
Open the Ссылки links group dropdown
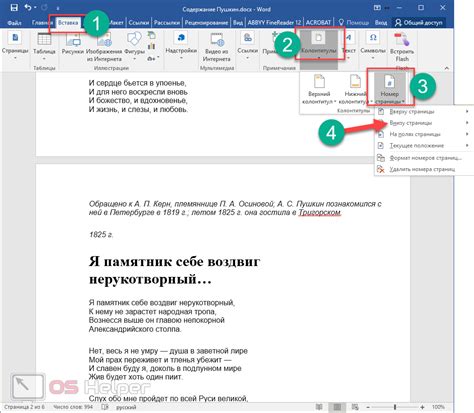[247, 47]
